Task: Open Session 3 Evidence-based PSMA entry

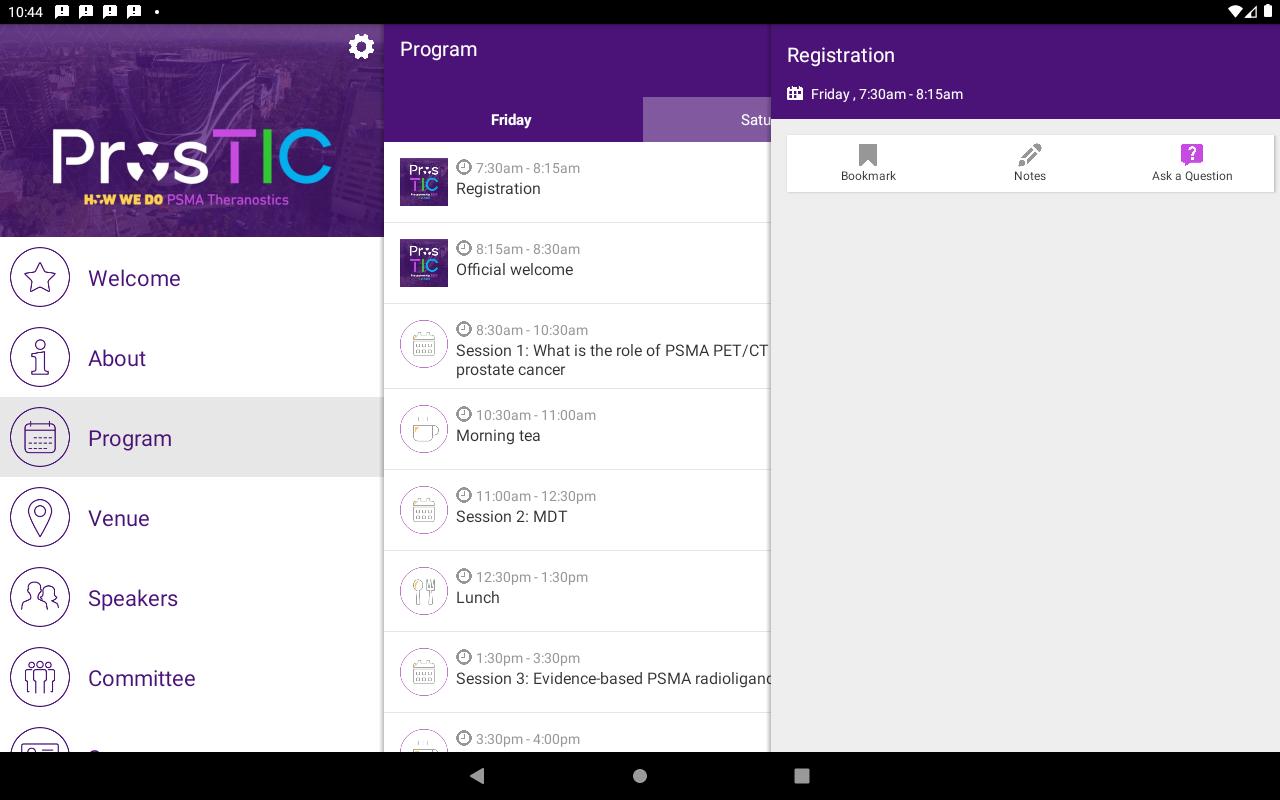Action: tap(577, 672)
